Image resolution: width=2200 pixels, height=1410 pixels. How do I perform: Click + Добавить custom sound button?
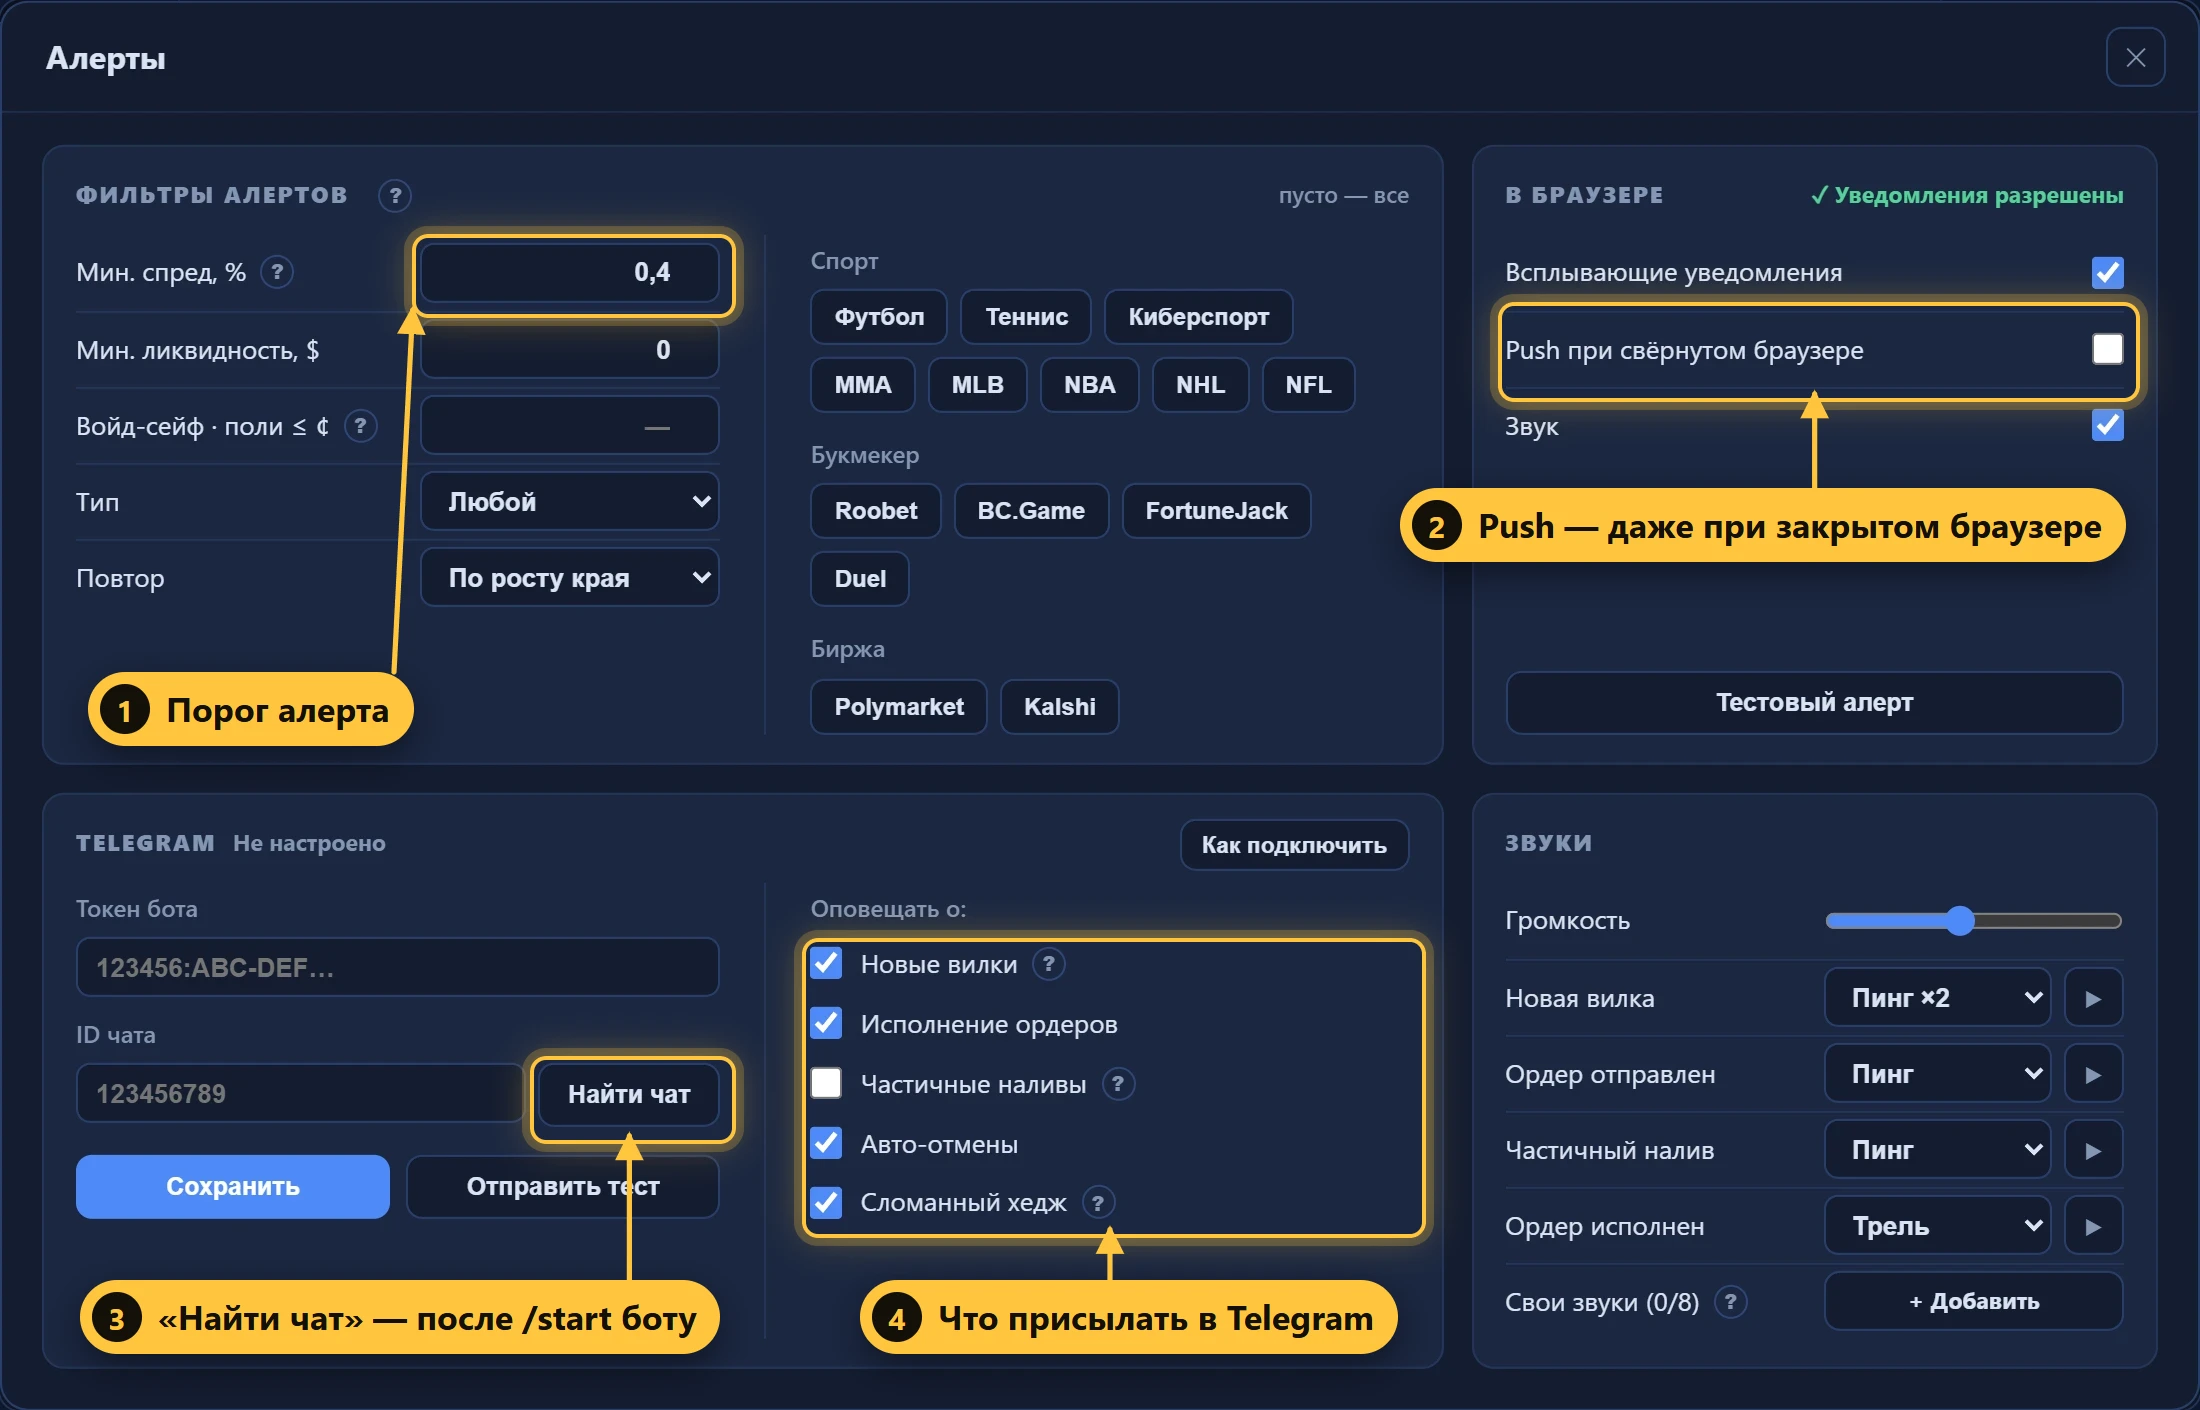(x=1973, y=1302)
